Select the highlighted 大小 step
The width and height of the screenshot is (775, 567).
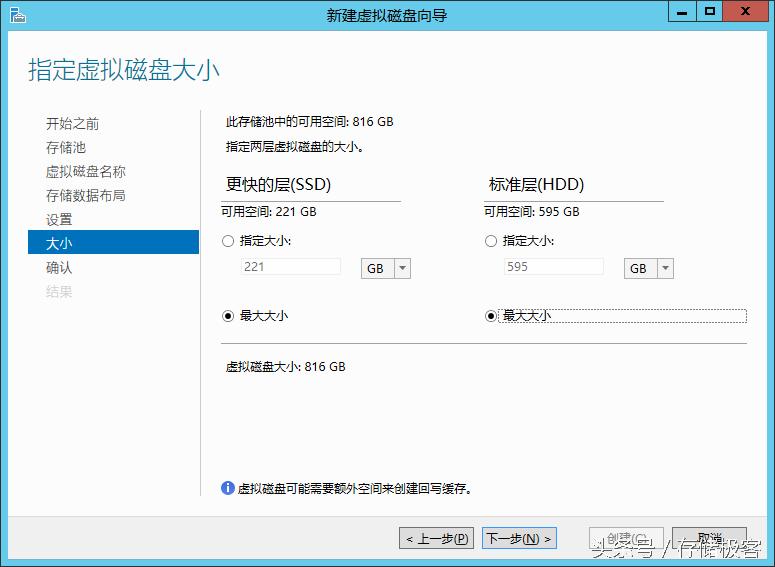[x=114, y=242]
